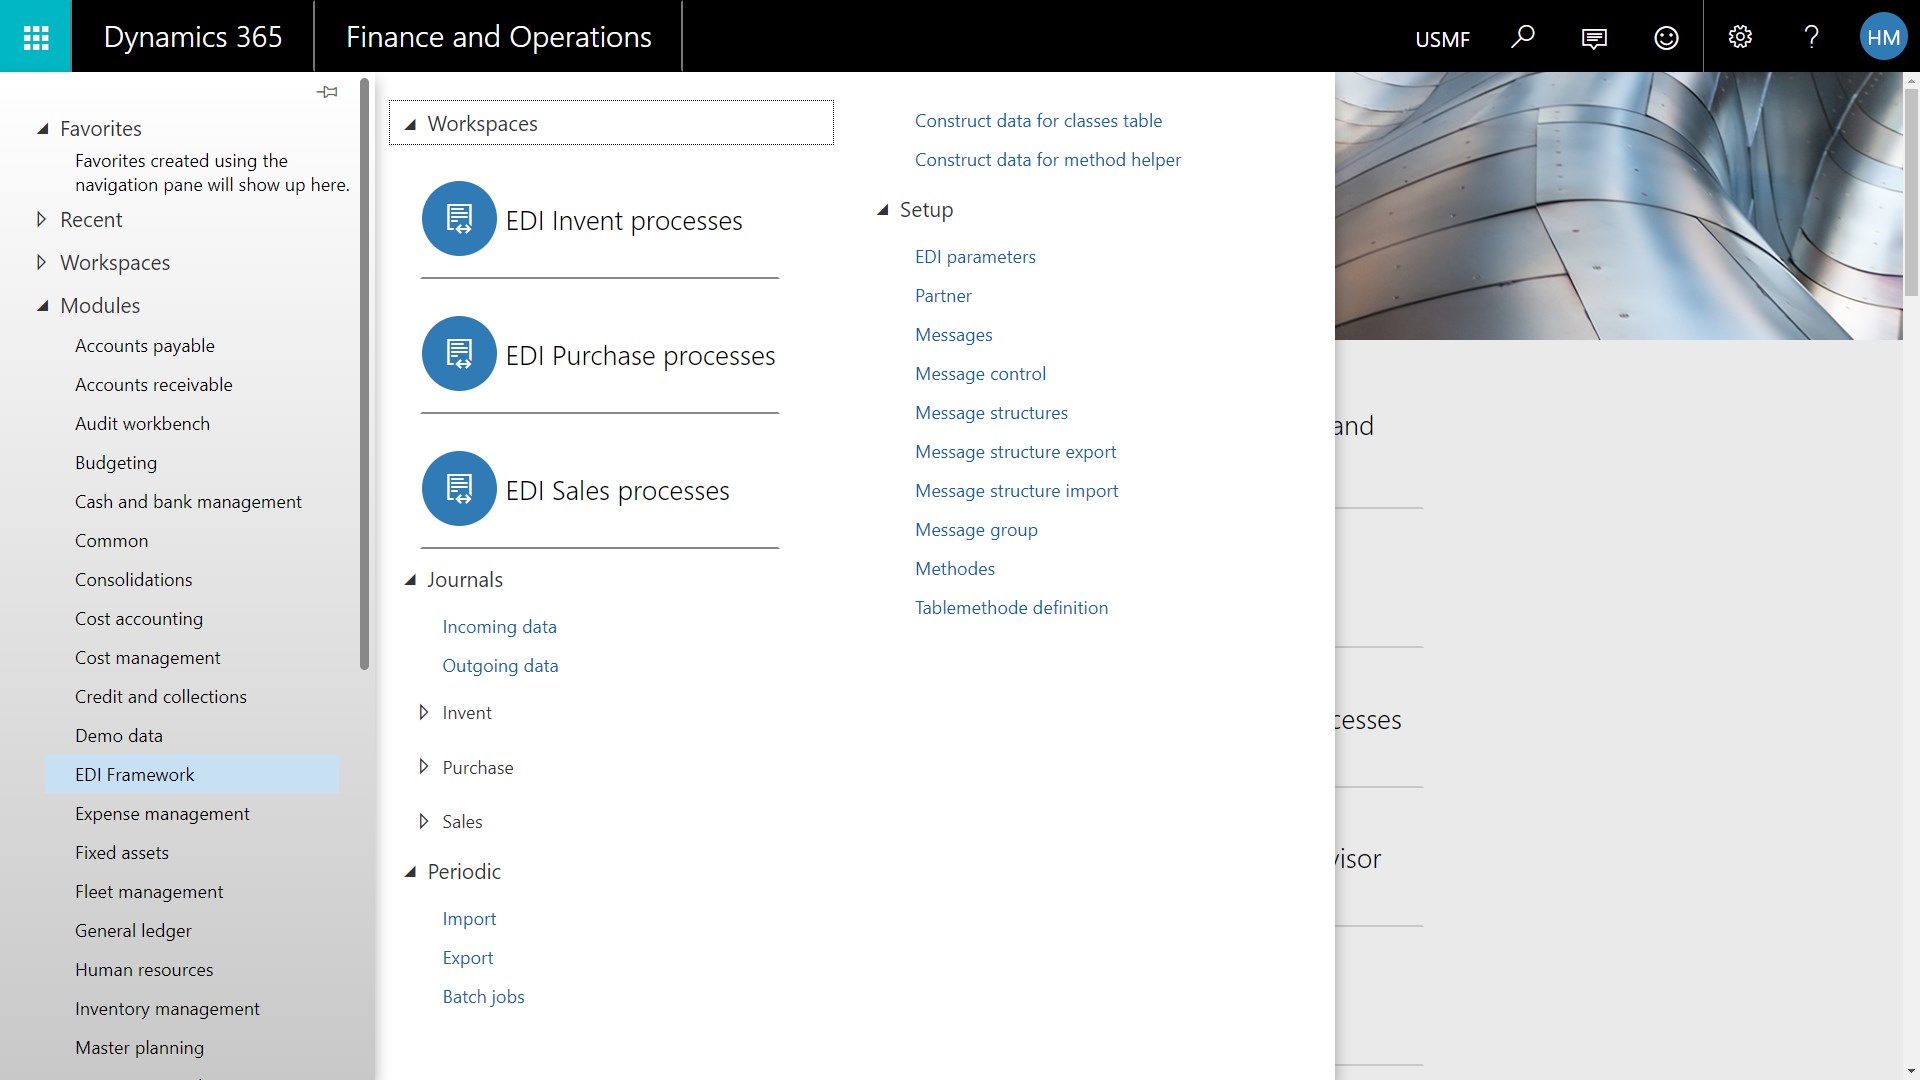Open Accounts payable module
This screenshot has width=1920, height=1080.
coord(145,346)
